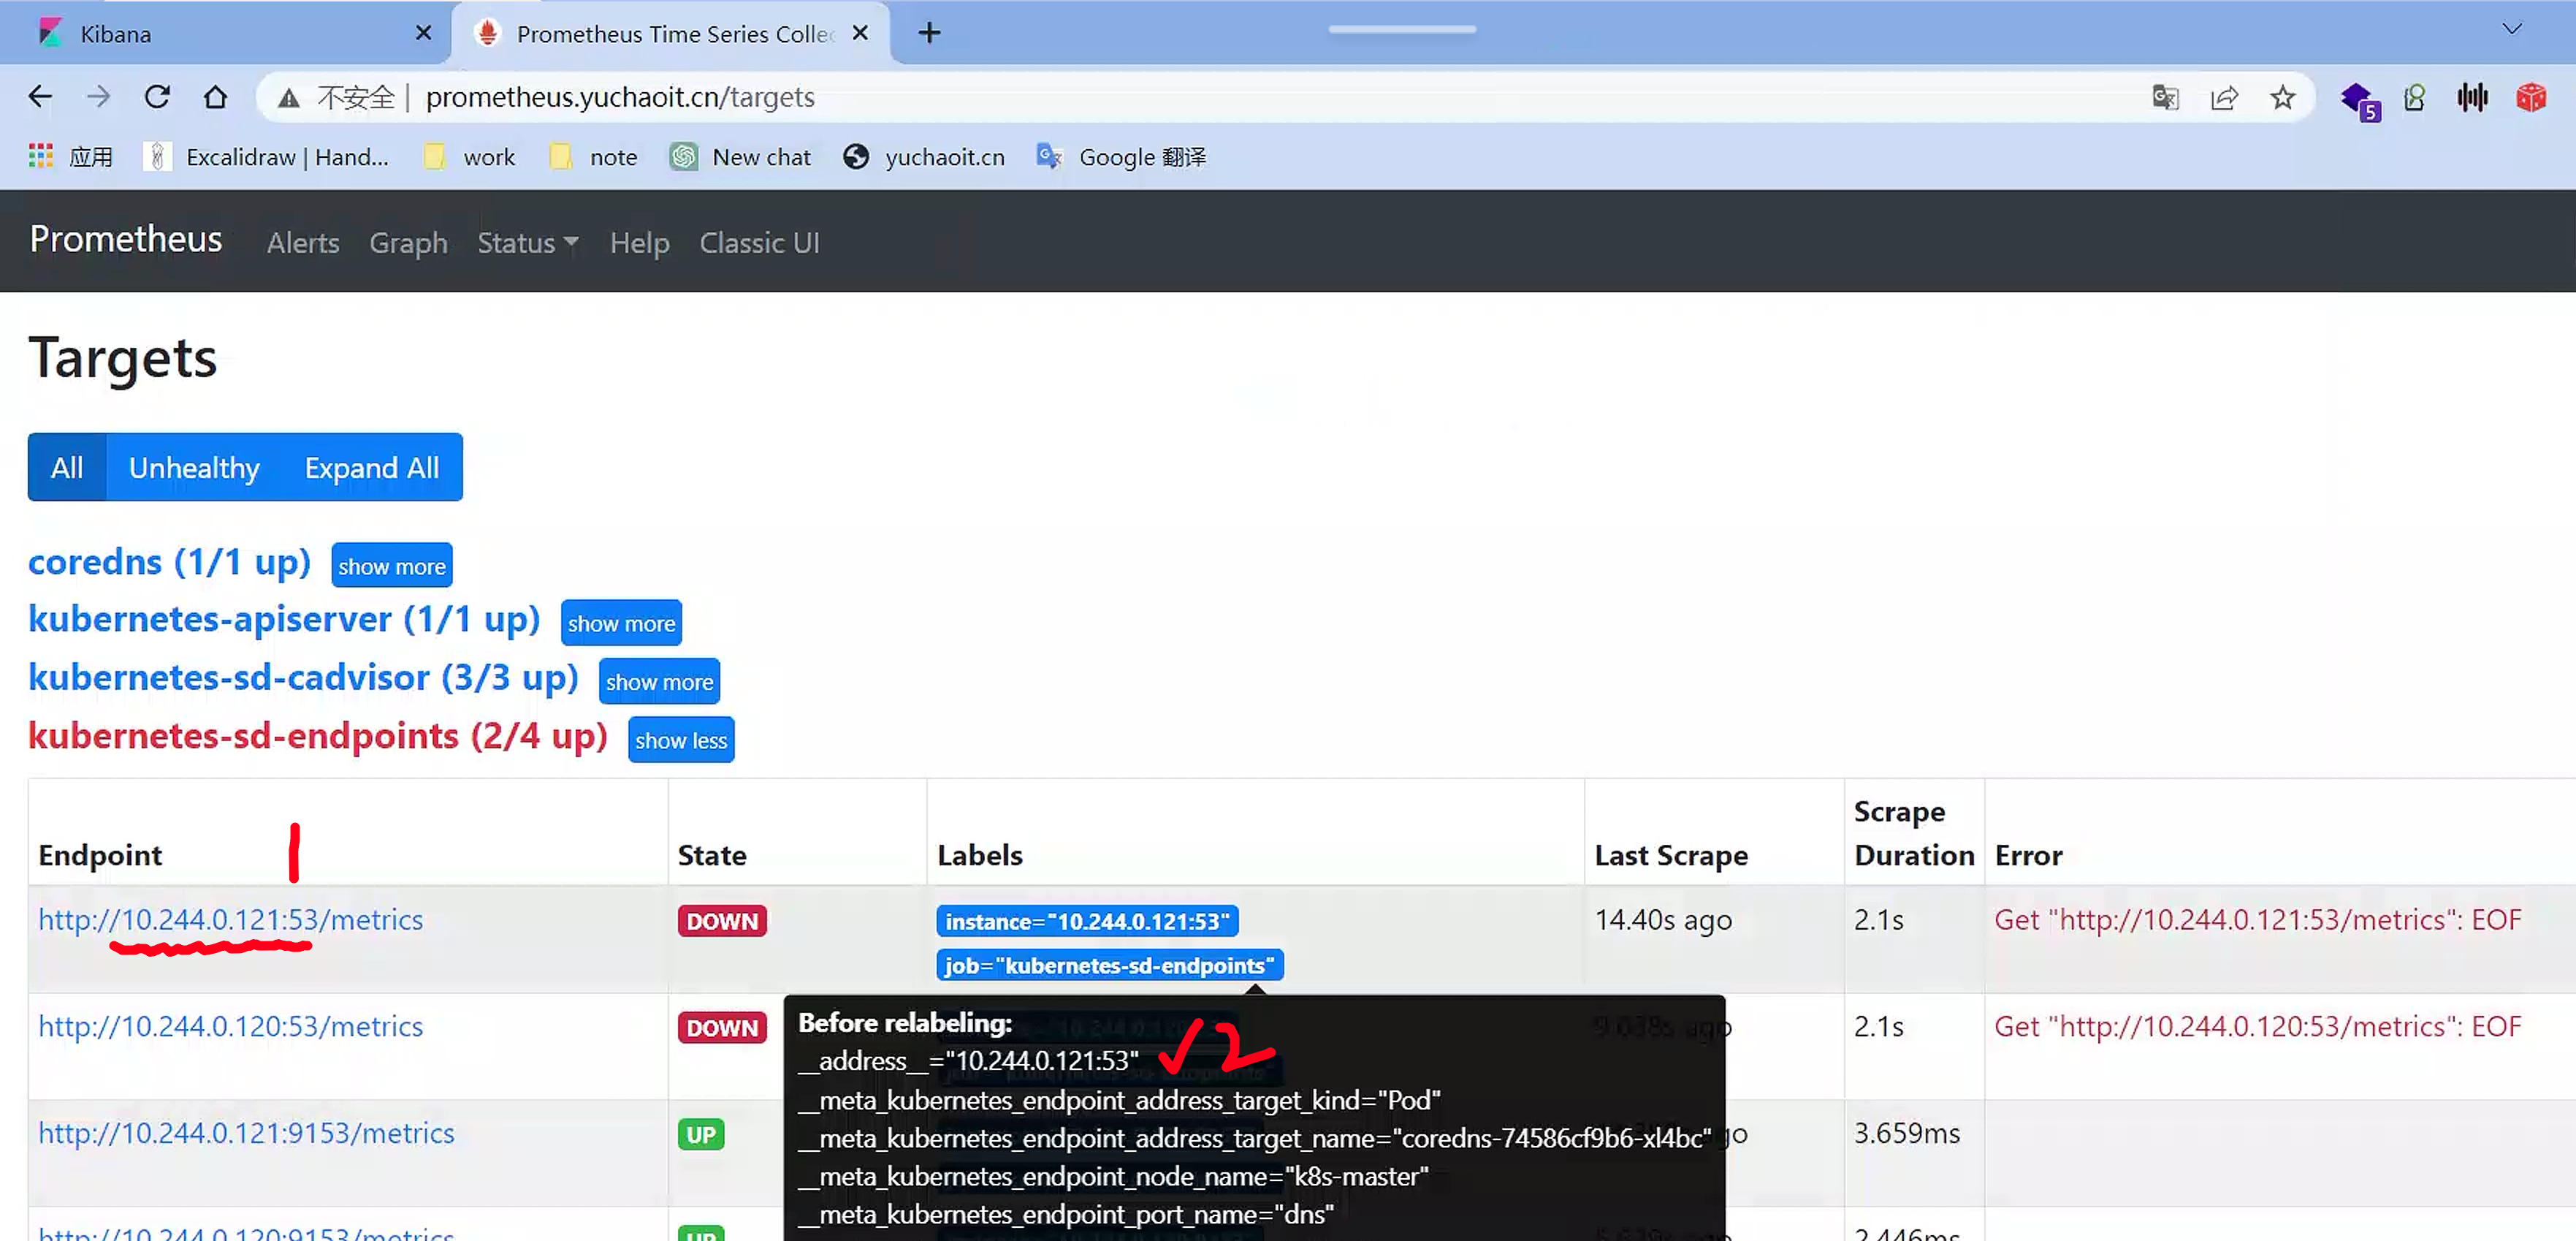Click the translate page icon in address bar
The image size is (2576, 1241).
(x=2165, y=97)
